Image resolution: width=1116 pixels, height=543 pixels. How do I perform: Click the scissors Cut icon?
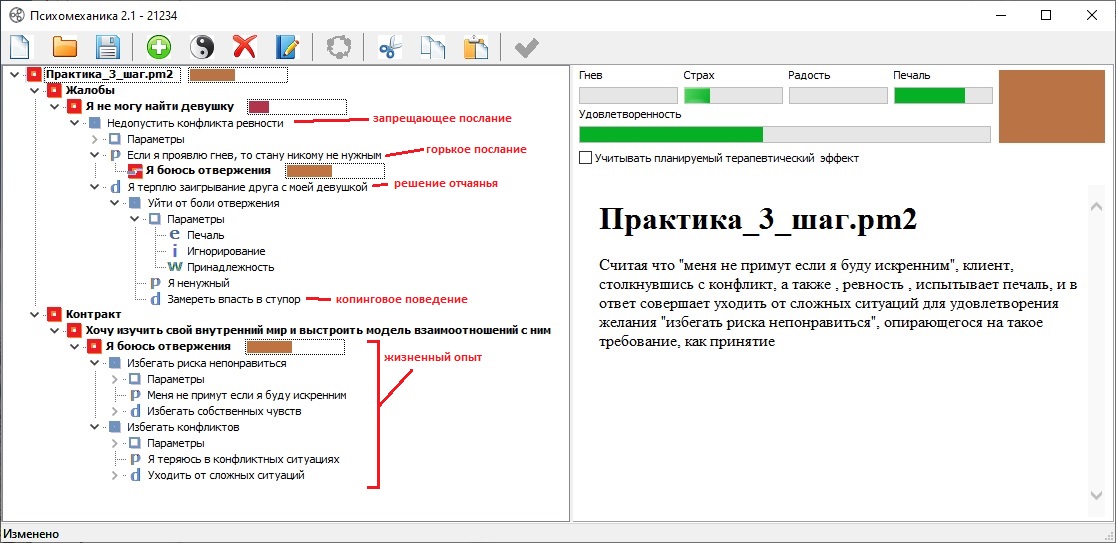[x=389, y=46]
